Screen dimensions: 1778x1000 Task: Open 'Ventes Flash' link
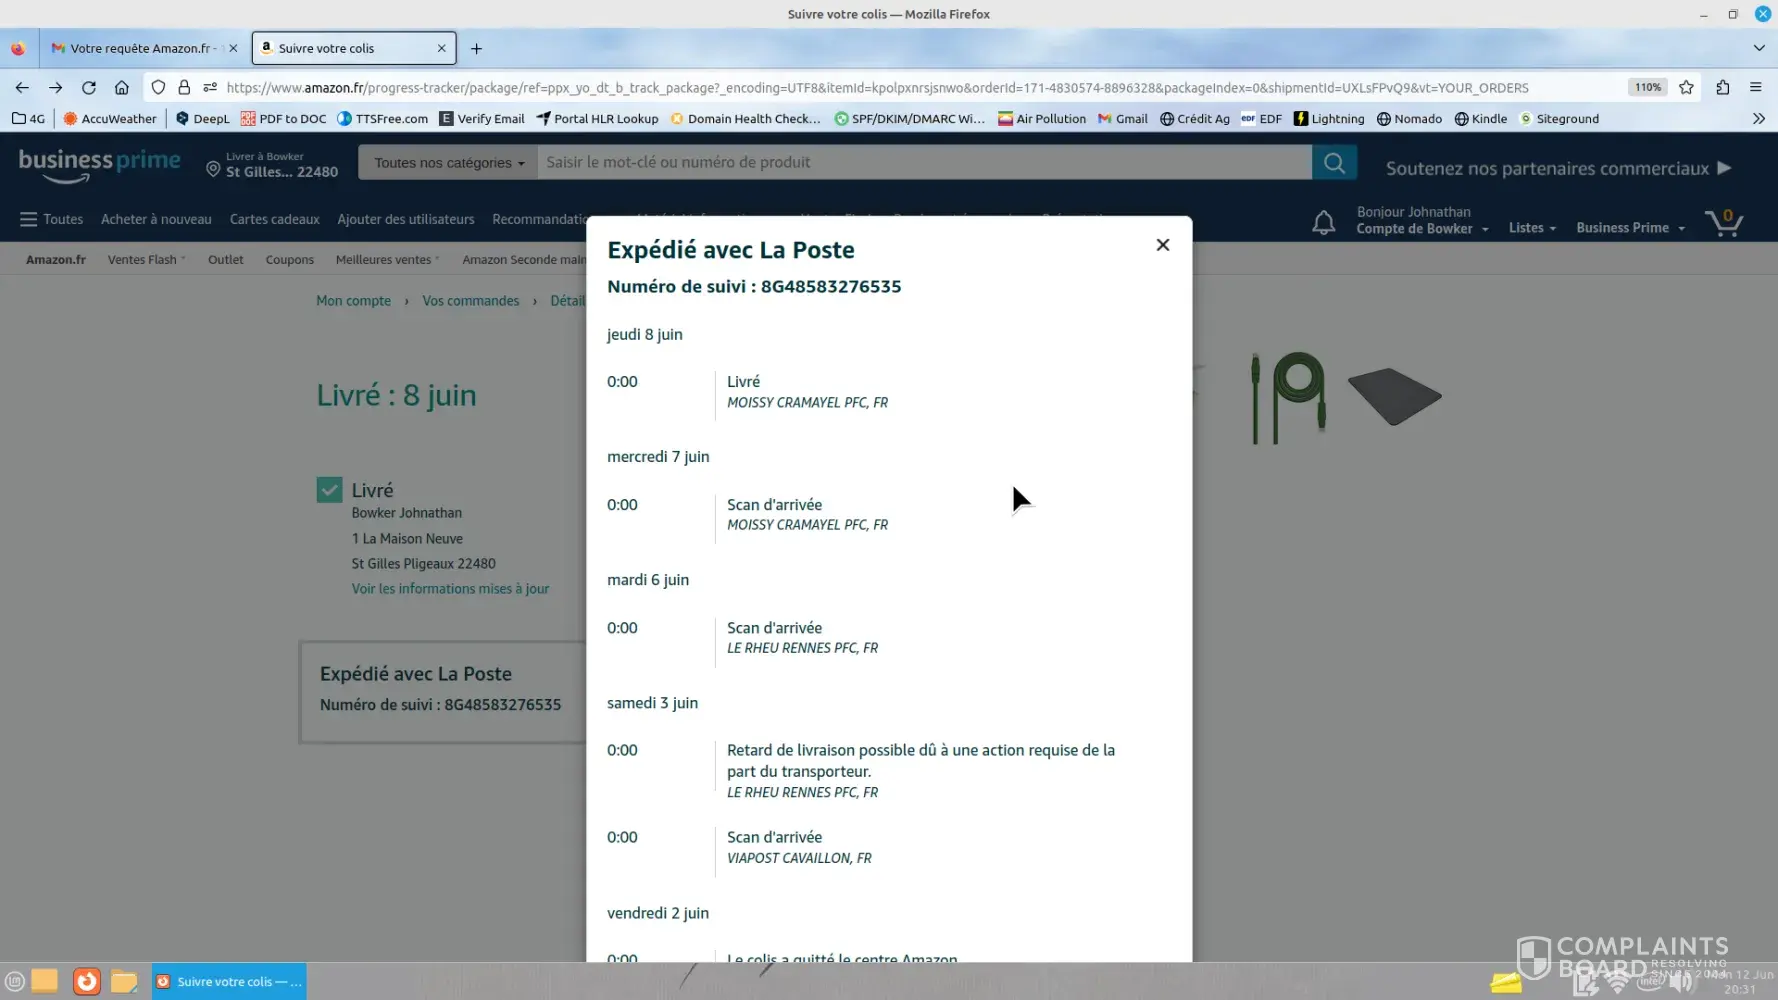pos(145,259)
